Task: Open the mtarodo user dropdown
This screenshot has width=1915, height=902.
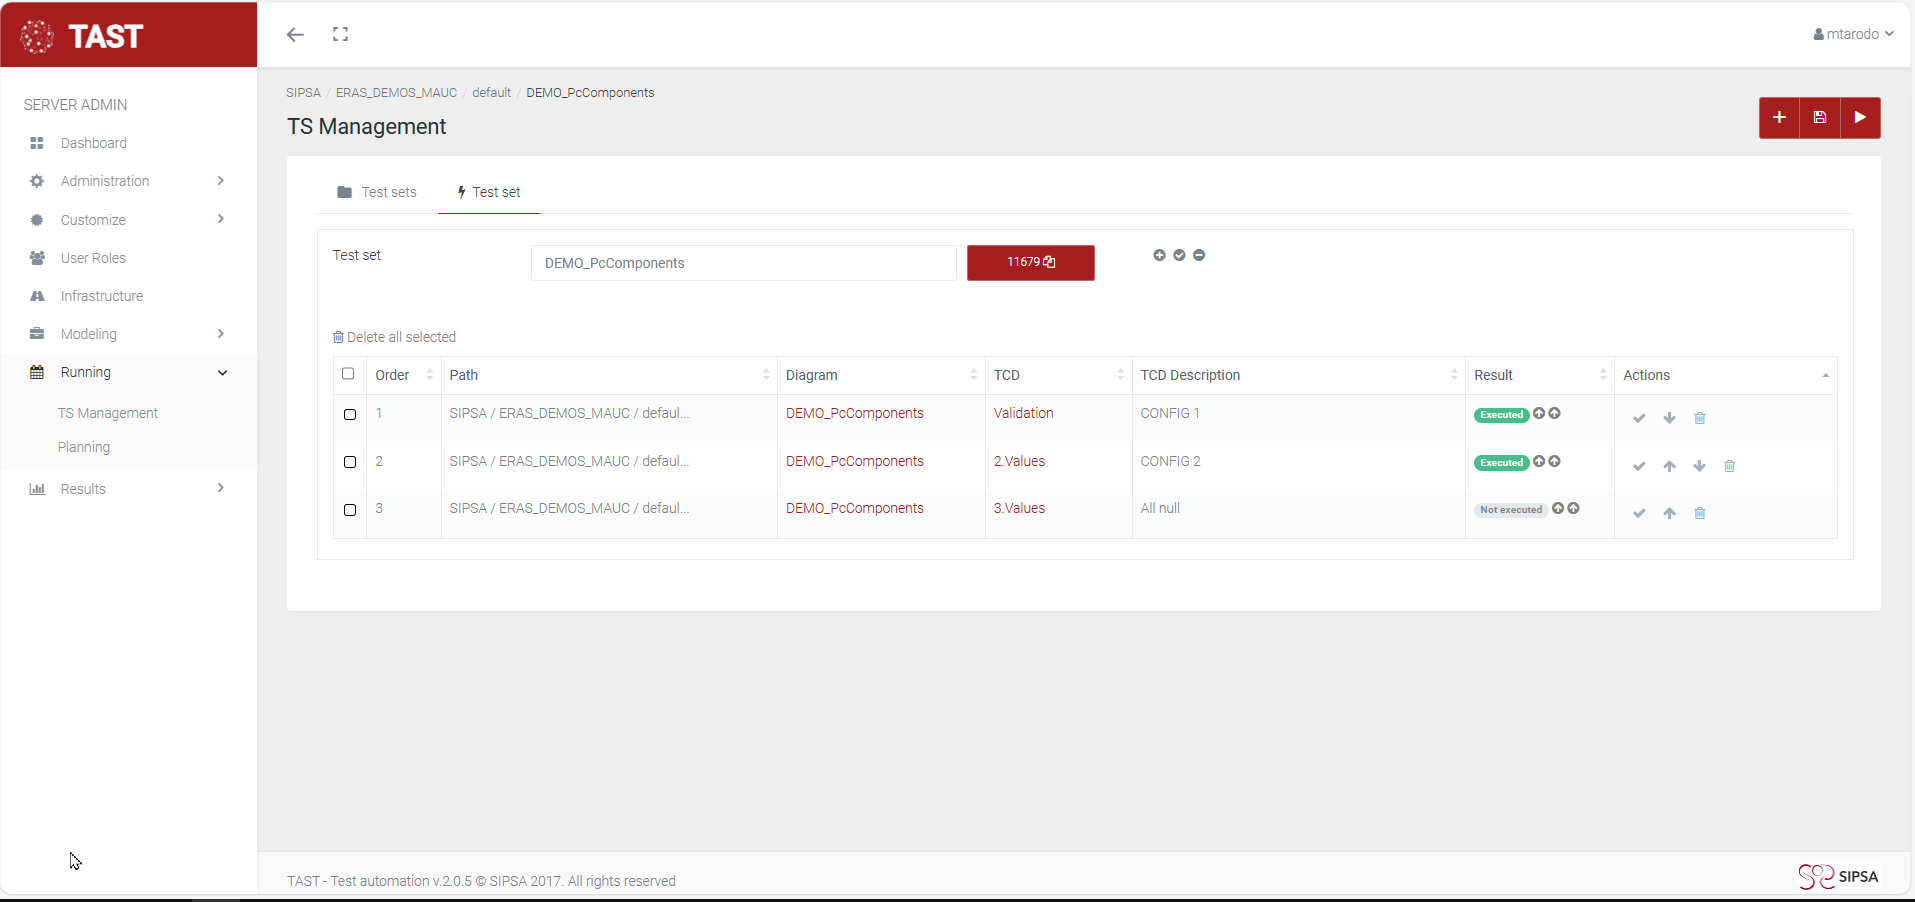Action: coord(1853,34)
